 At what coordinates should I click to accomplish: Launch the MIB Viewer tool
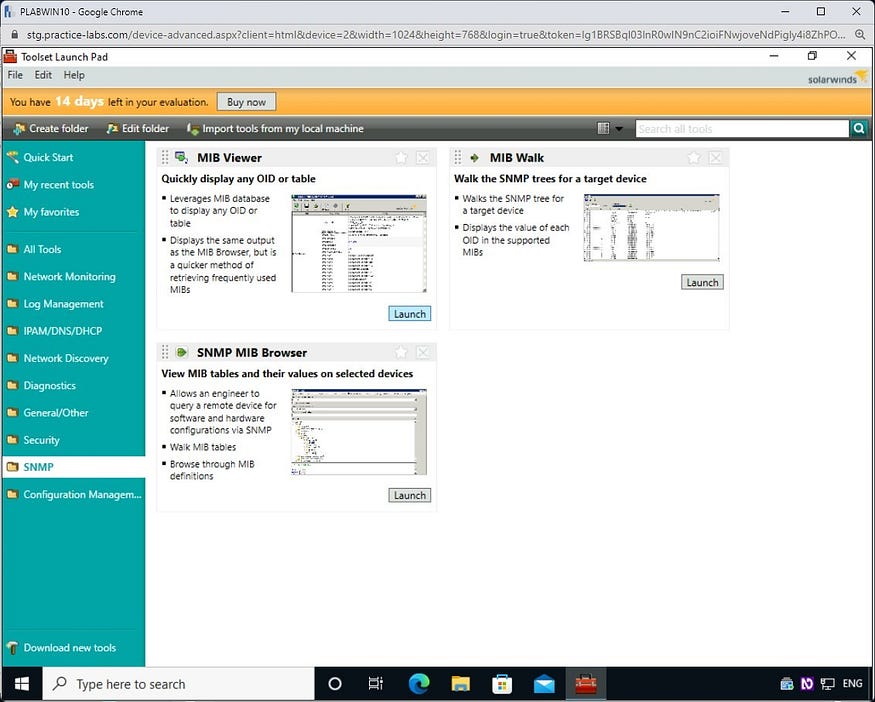410,314
